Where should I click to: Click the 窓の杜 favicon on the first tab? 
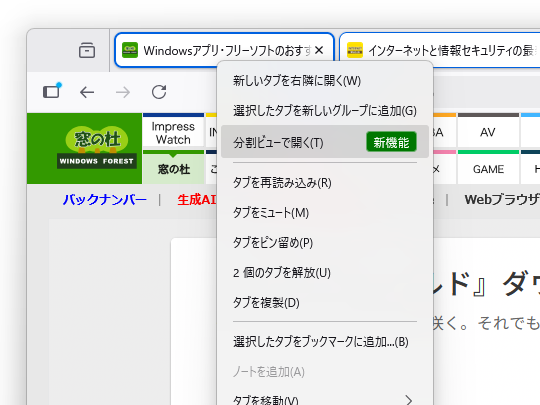coord(130,50)
